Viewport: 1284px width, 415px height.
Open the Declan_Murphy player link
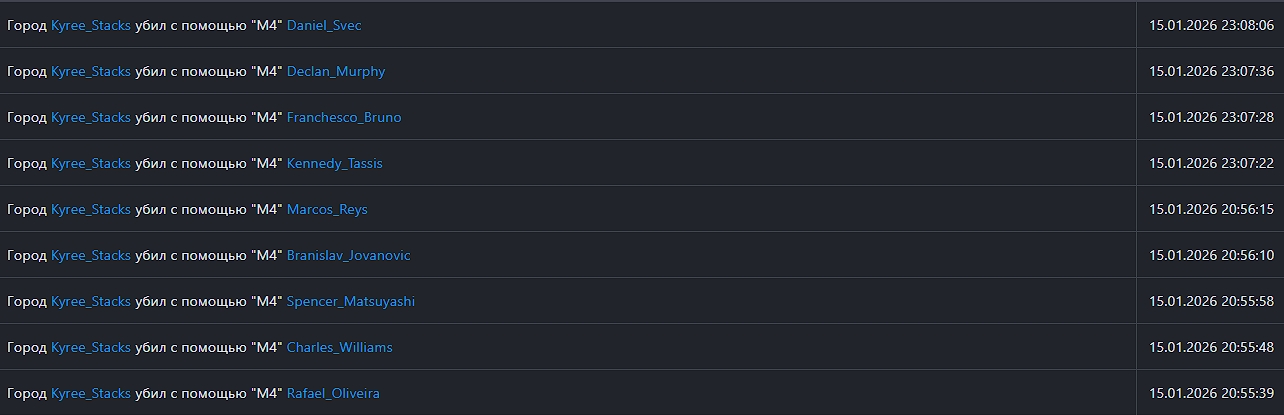coord(335,72)
